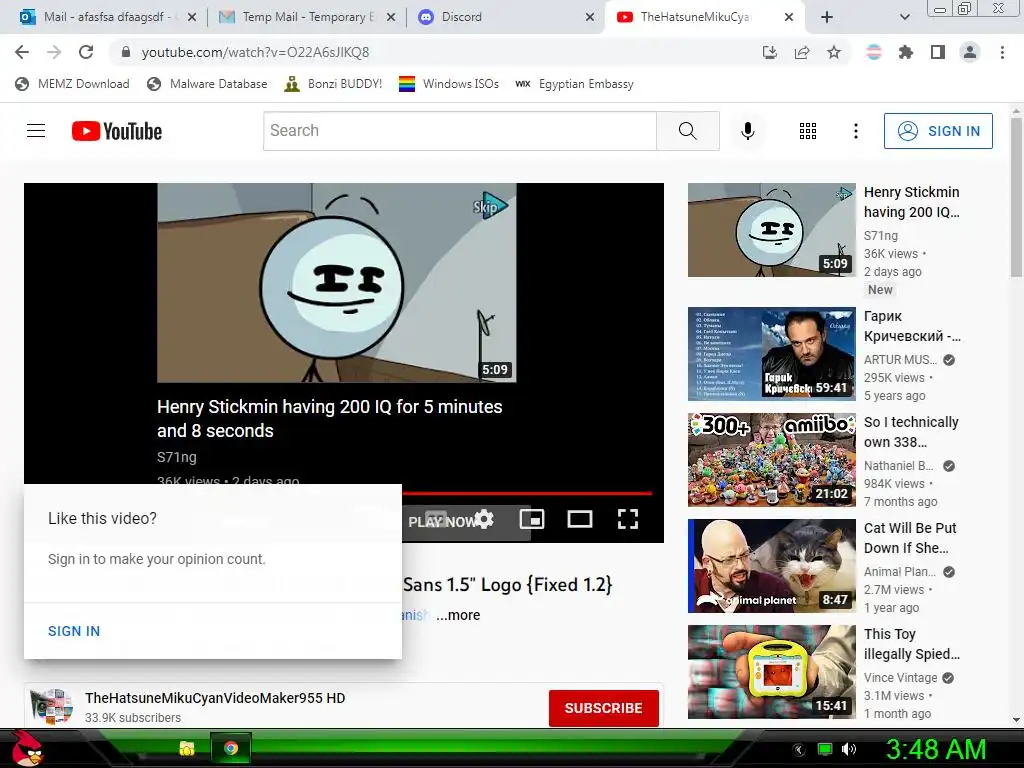Open This Toy illegally Spied thumbnail

point(771,671)
